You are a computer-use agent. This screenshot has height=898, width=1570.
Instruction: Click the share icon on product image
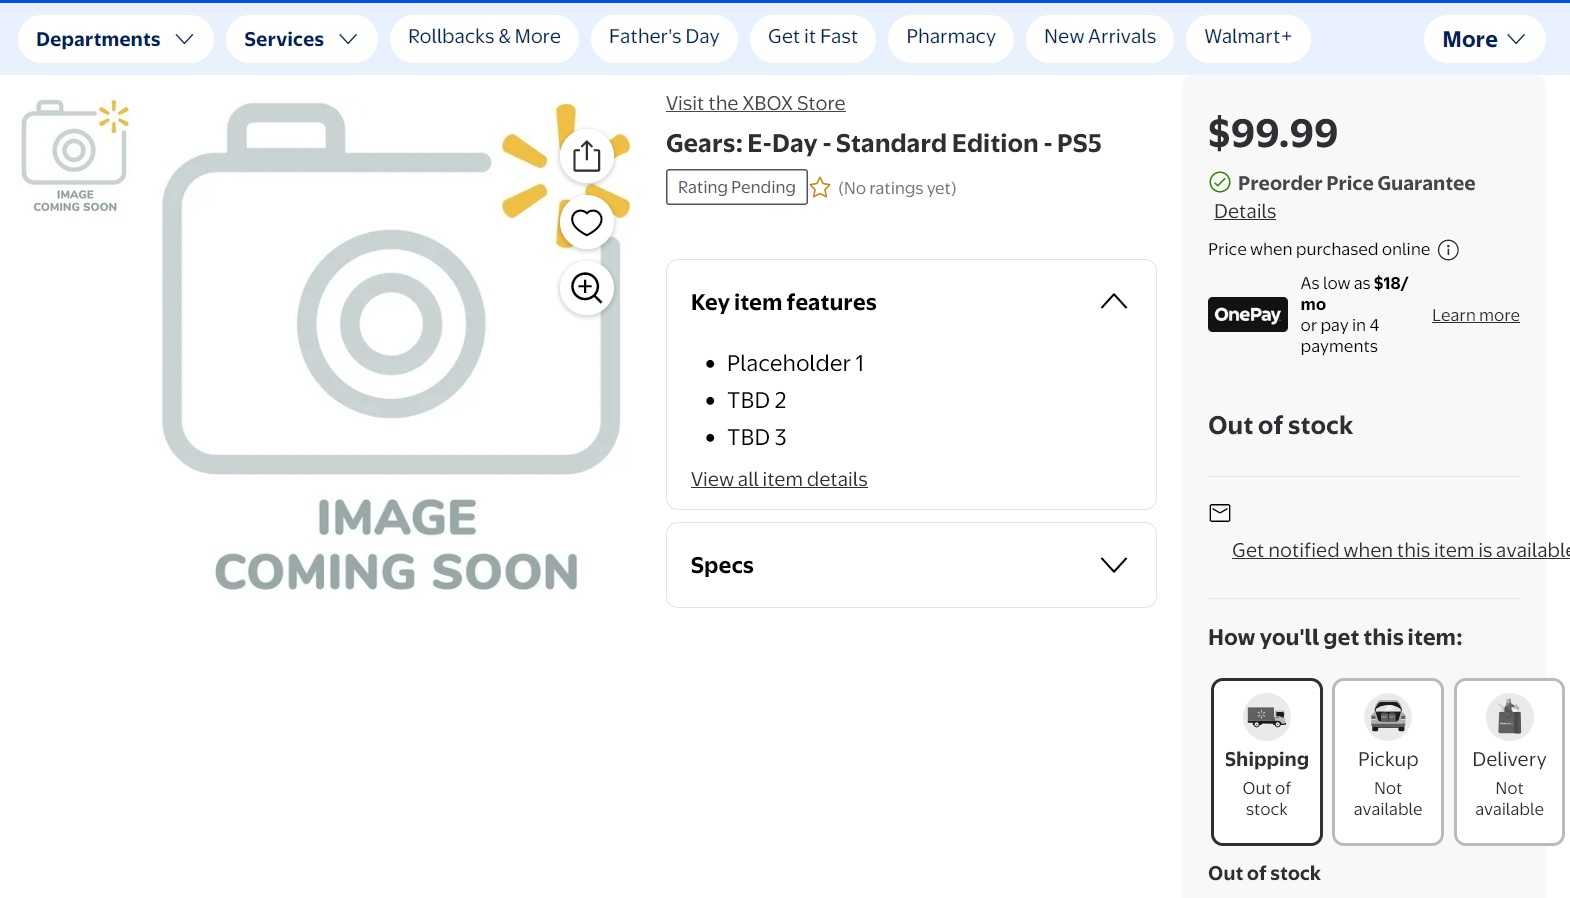coord(586,156)
